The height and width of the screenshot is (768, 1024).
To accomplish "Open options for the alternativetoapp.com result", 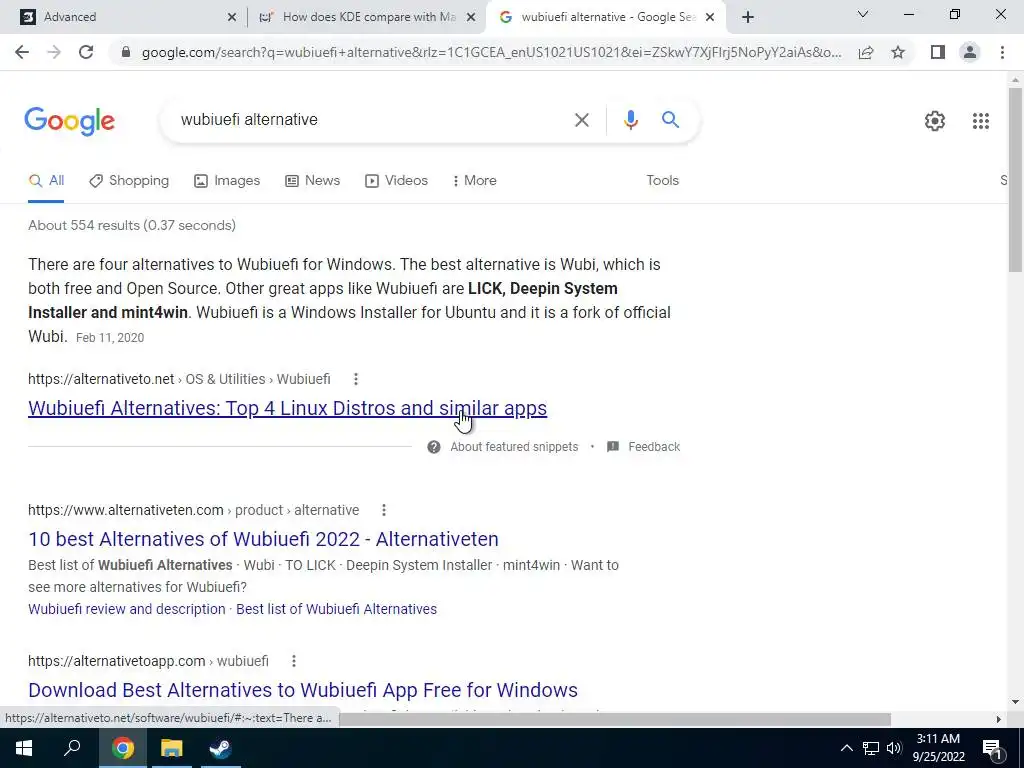I will coord(294,661).
